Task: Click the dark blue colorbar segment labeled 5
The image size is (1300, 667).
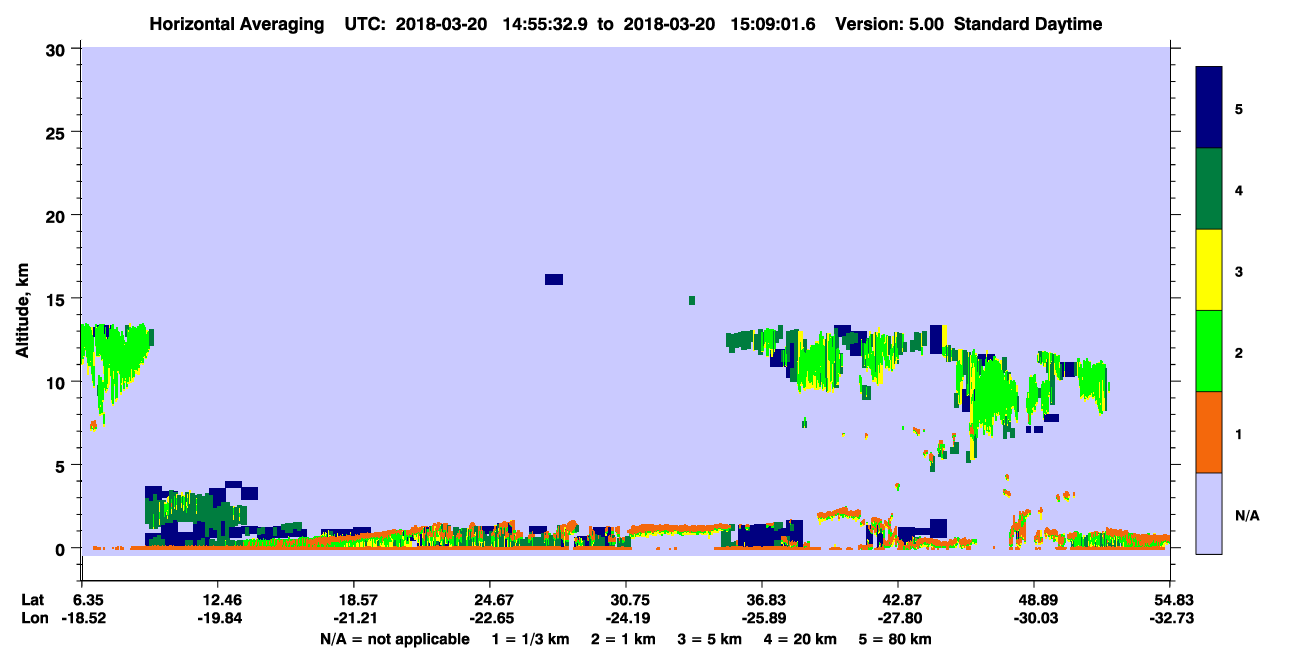Action: click(1209, 108)
